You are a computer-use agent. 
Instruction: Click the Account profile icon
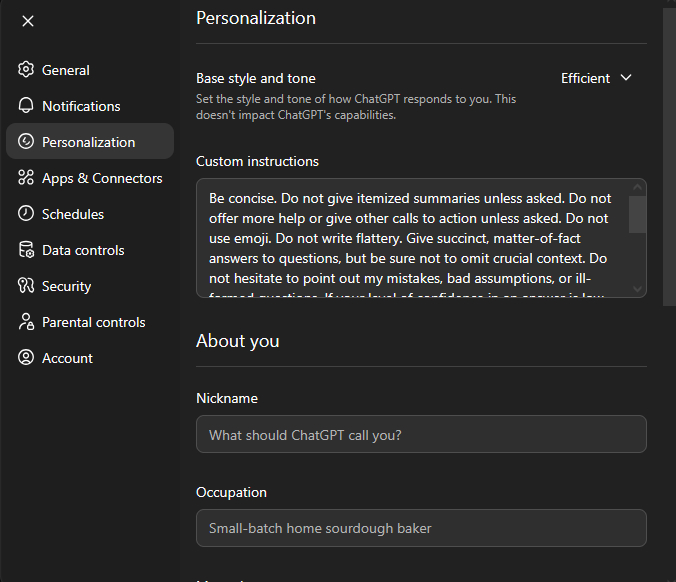[x=26, y=358]
